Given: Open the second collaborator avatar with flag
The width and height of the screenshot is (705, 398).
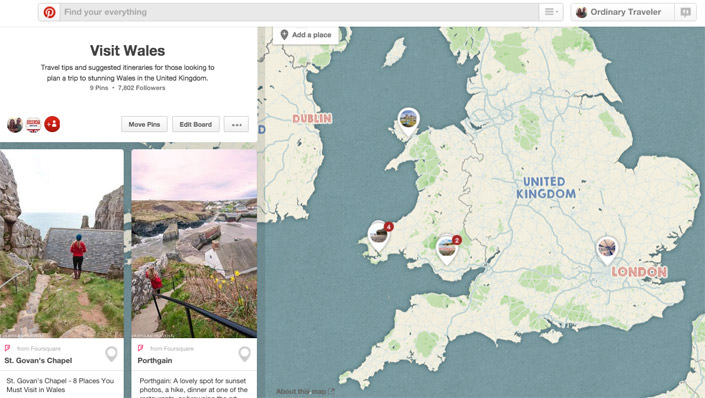Looking at the screenshot, I should tap(33, 125).
